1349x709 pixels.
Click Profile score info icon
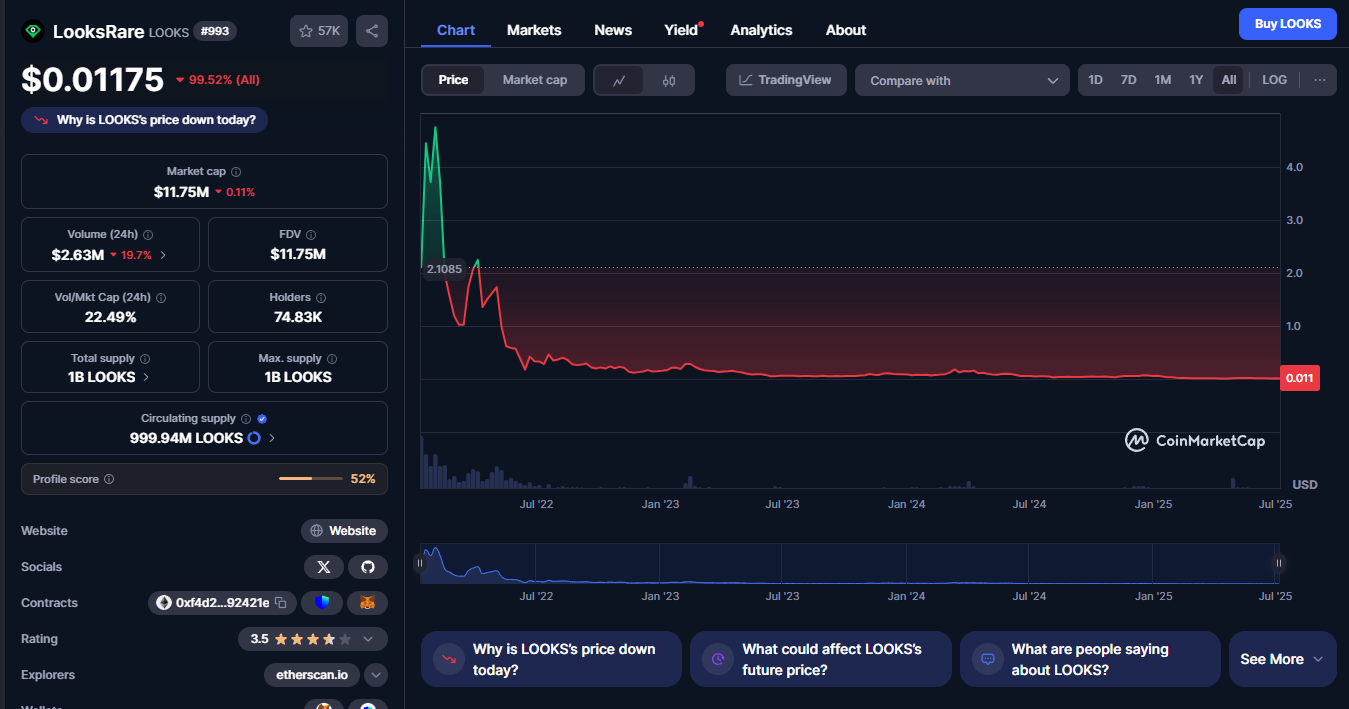[x=109, y=479]
